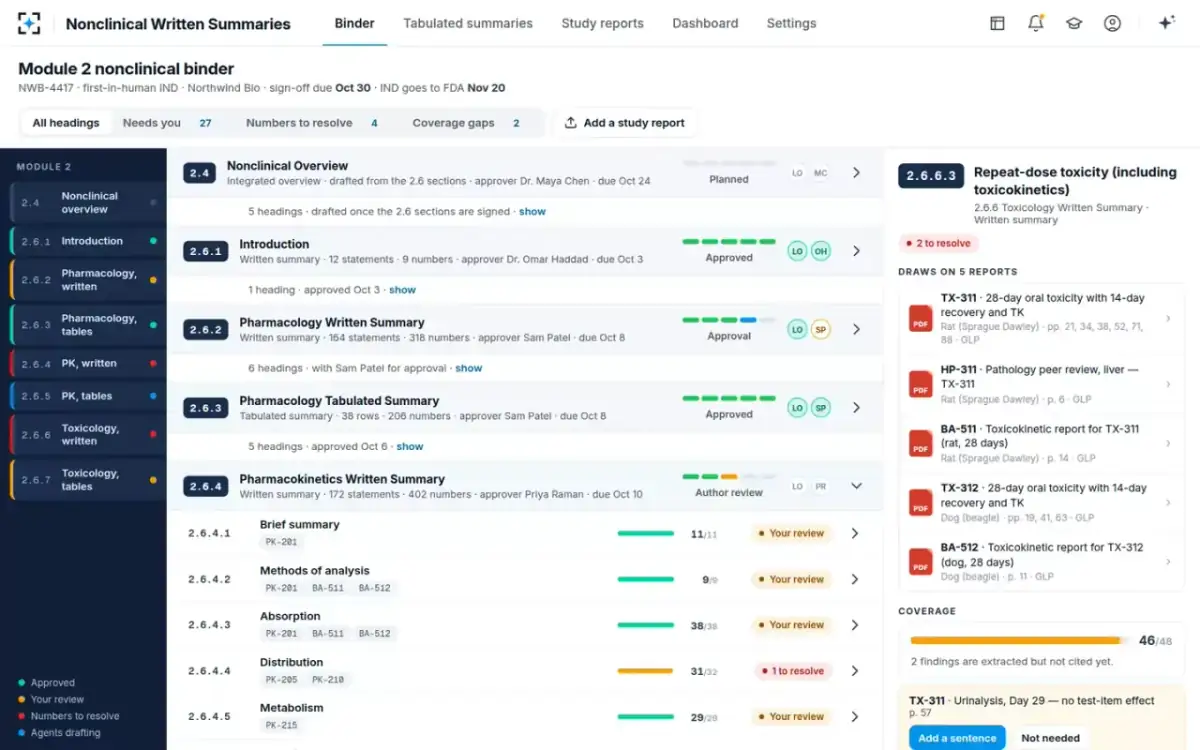Open the Dashboard tab
This screenshot has height=750, width=1200.
705,23
